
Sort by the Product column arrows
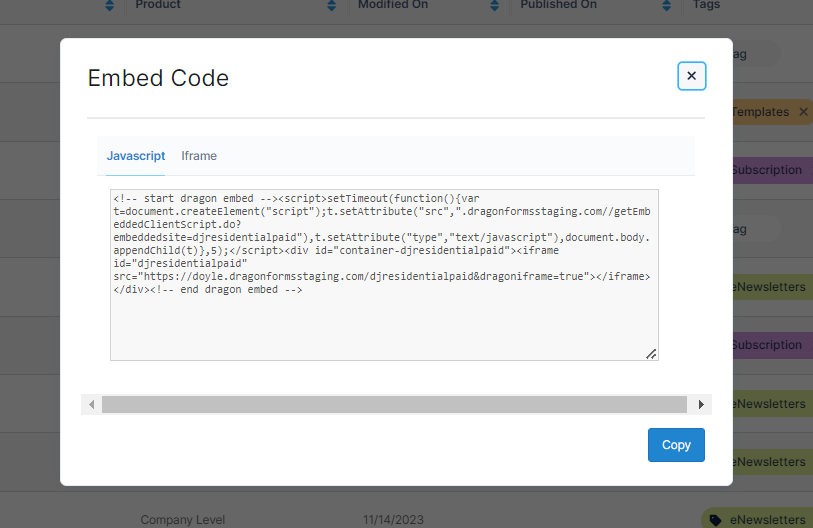(331, 6)
